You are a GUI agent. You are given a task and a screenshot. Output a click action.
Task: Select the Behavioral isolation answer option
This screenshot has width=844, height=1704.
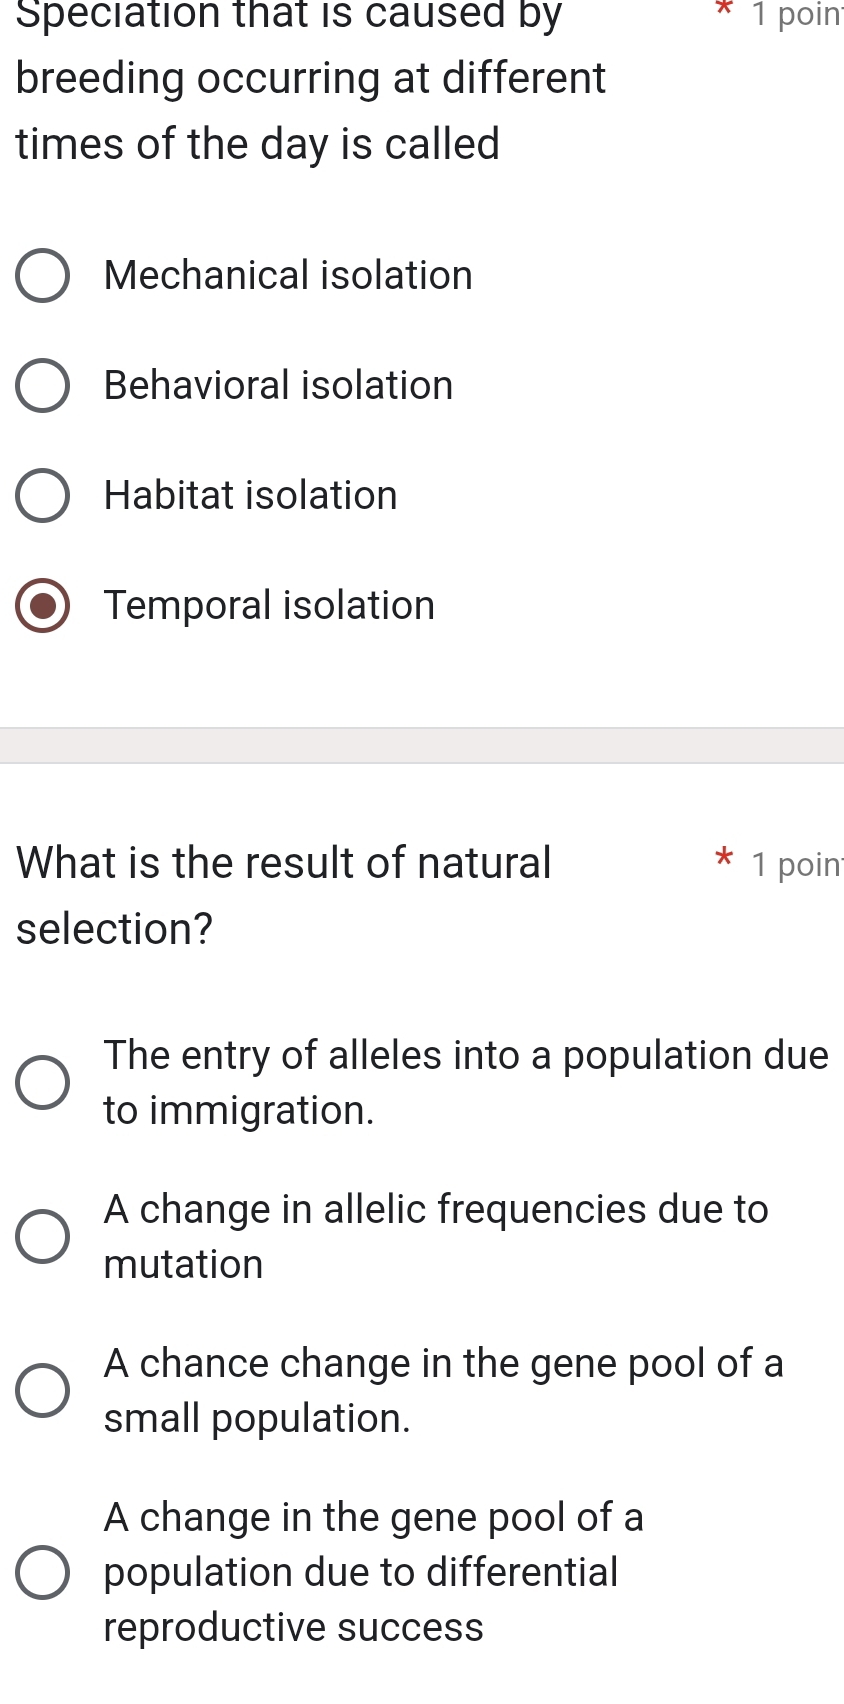point(42,385)
